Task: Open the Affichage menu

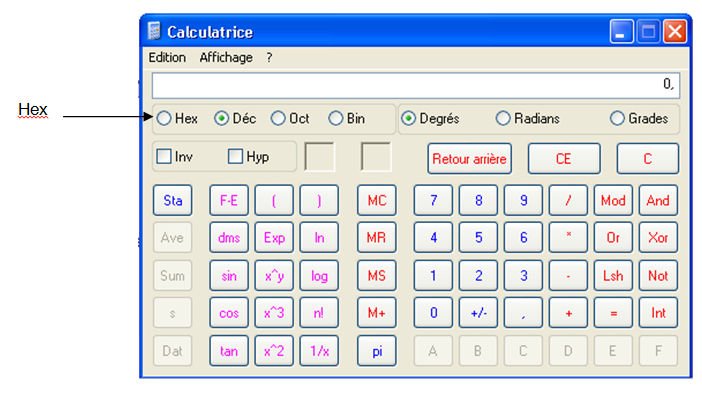Action: (x=226, y=57)
